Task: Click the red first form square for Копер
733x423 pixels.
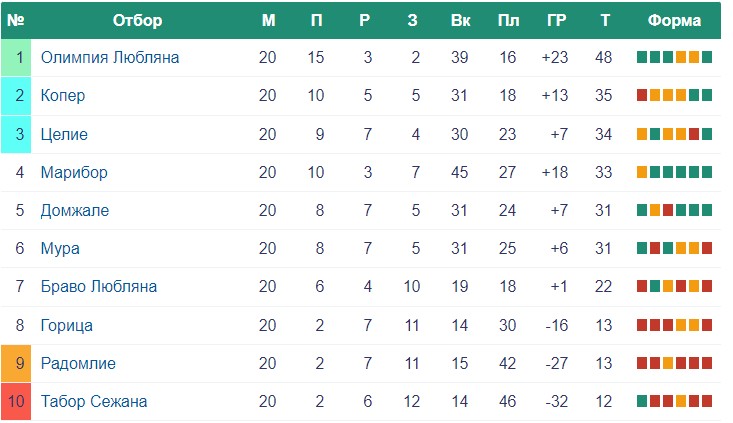Action: [642, 95]
